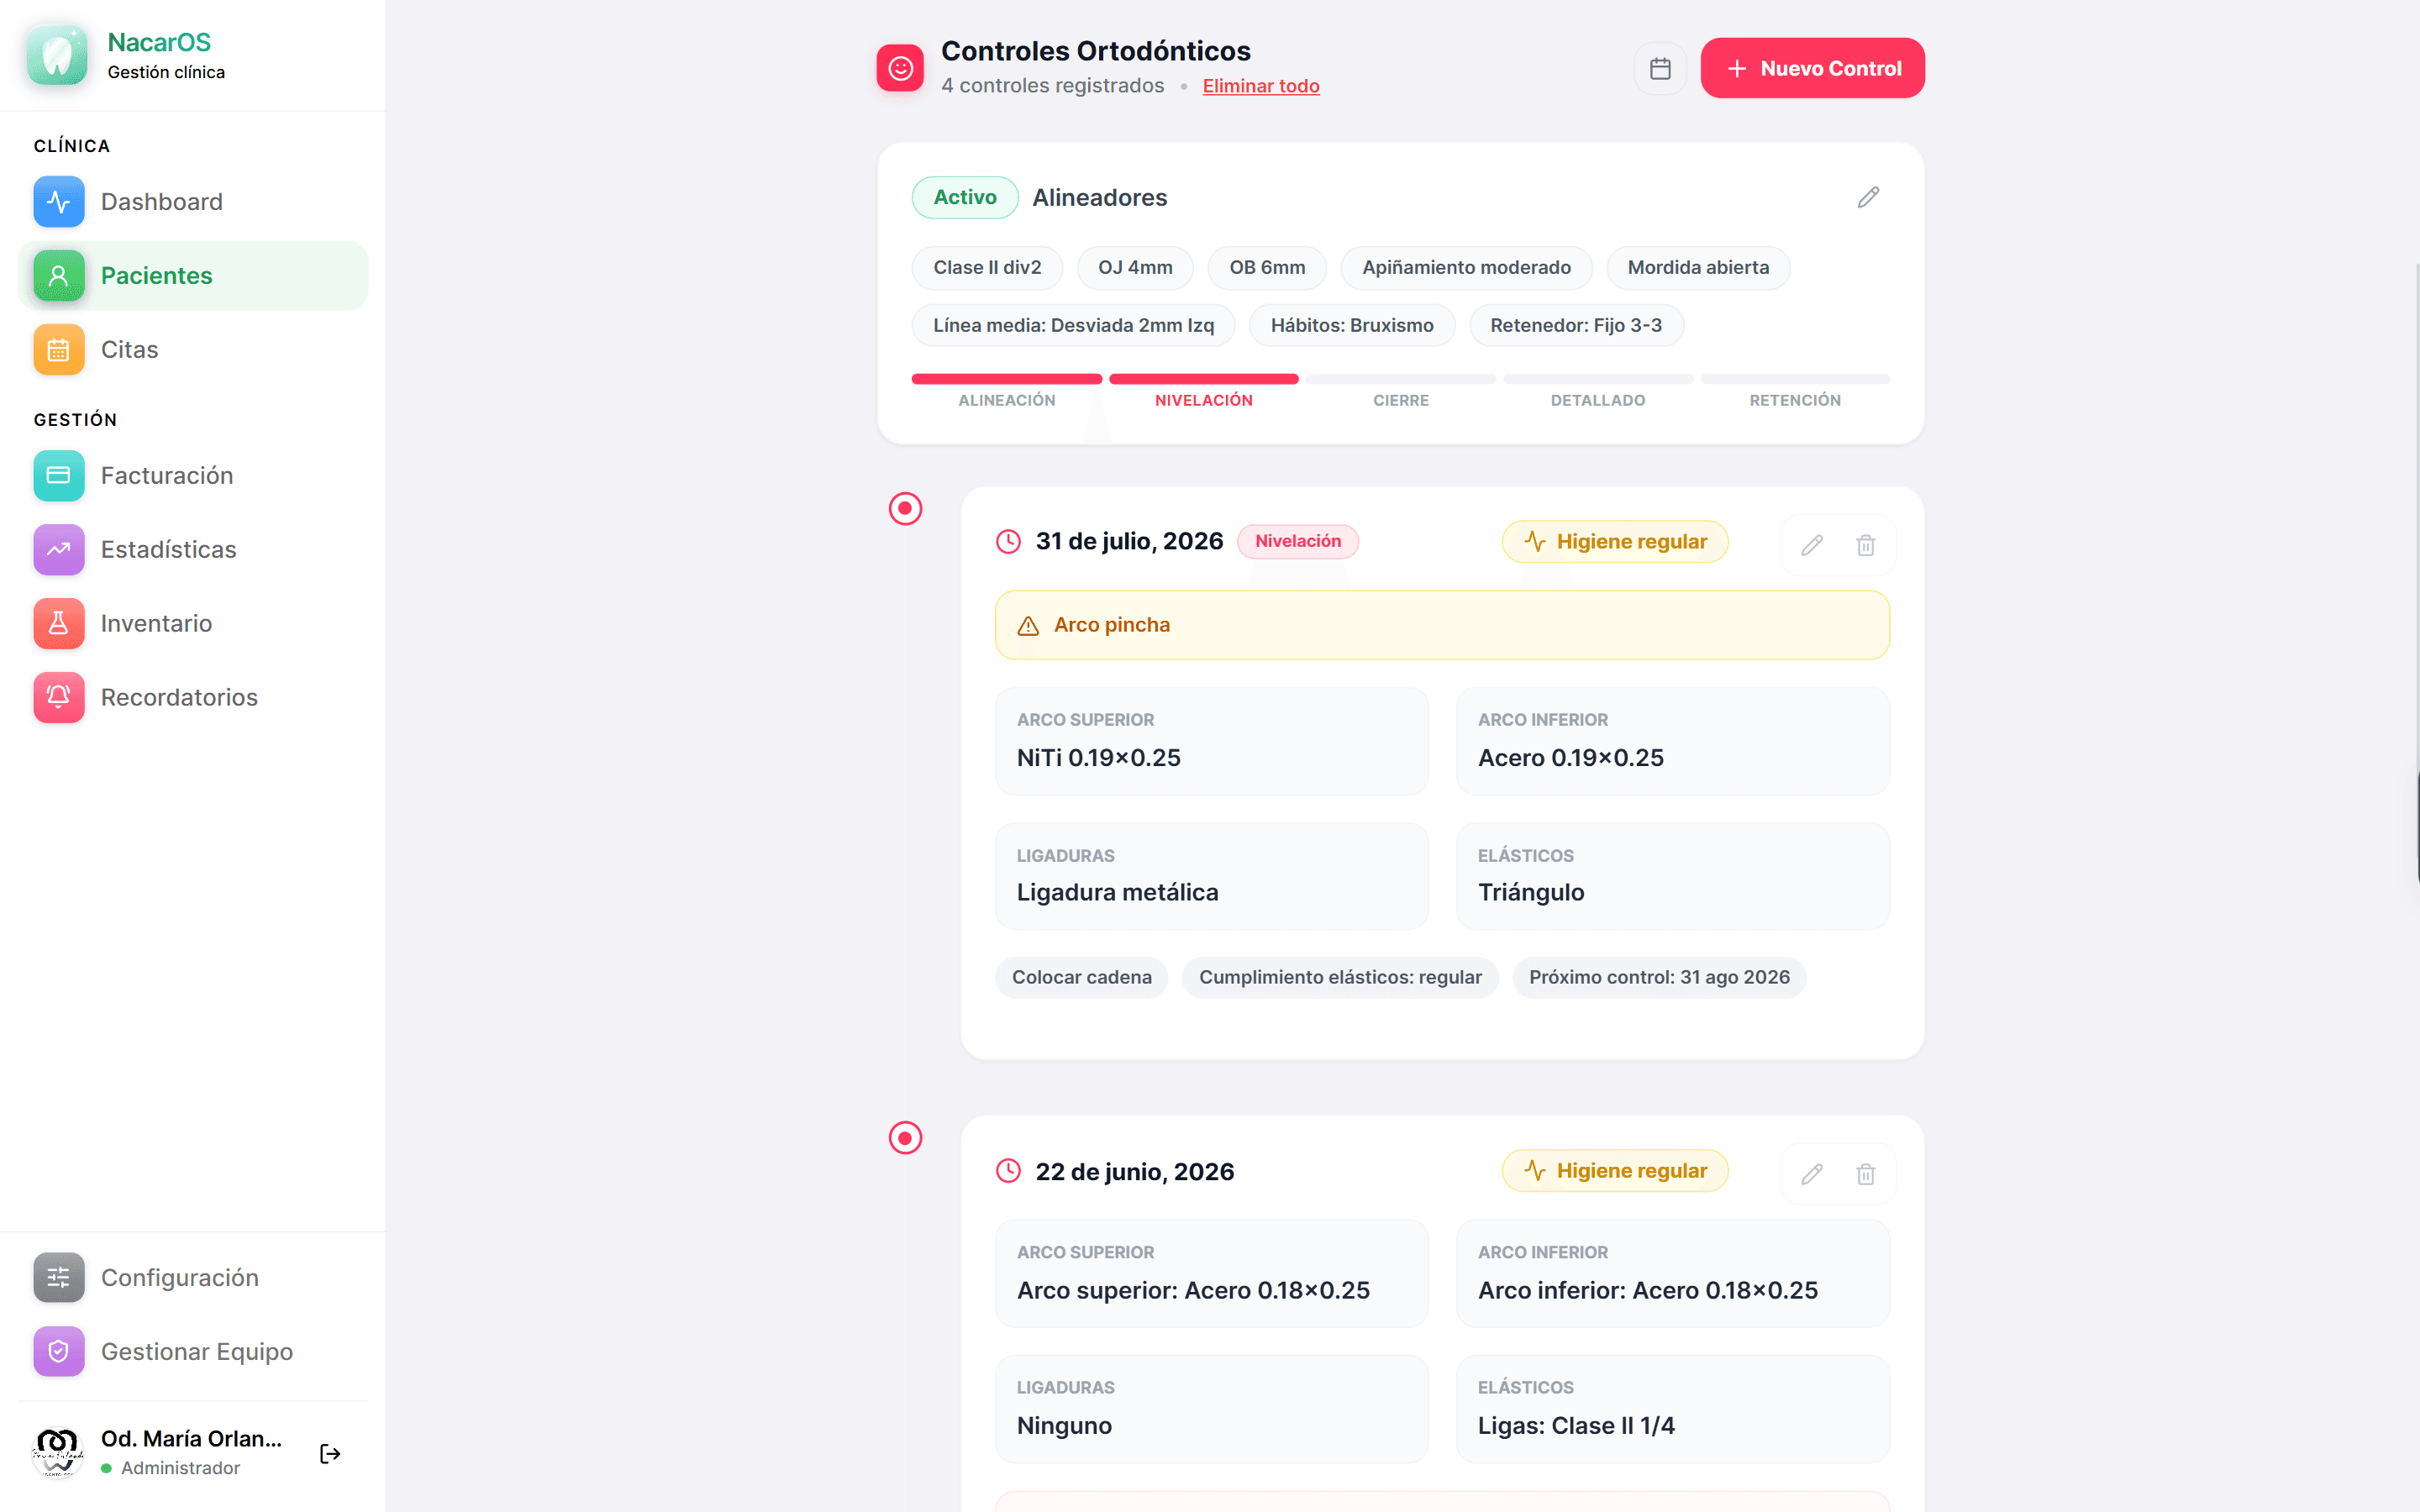
Task: Click the Retenedor: Fijo 3-3 chip
Action: (x=1576, y=326)
